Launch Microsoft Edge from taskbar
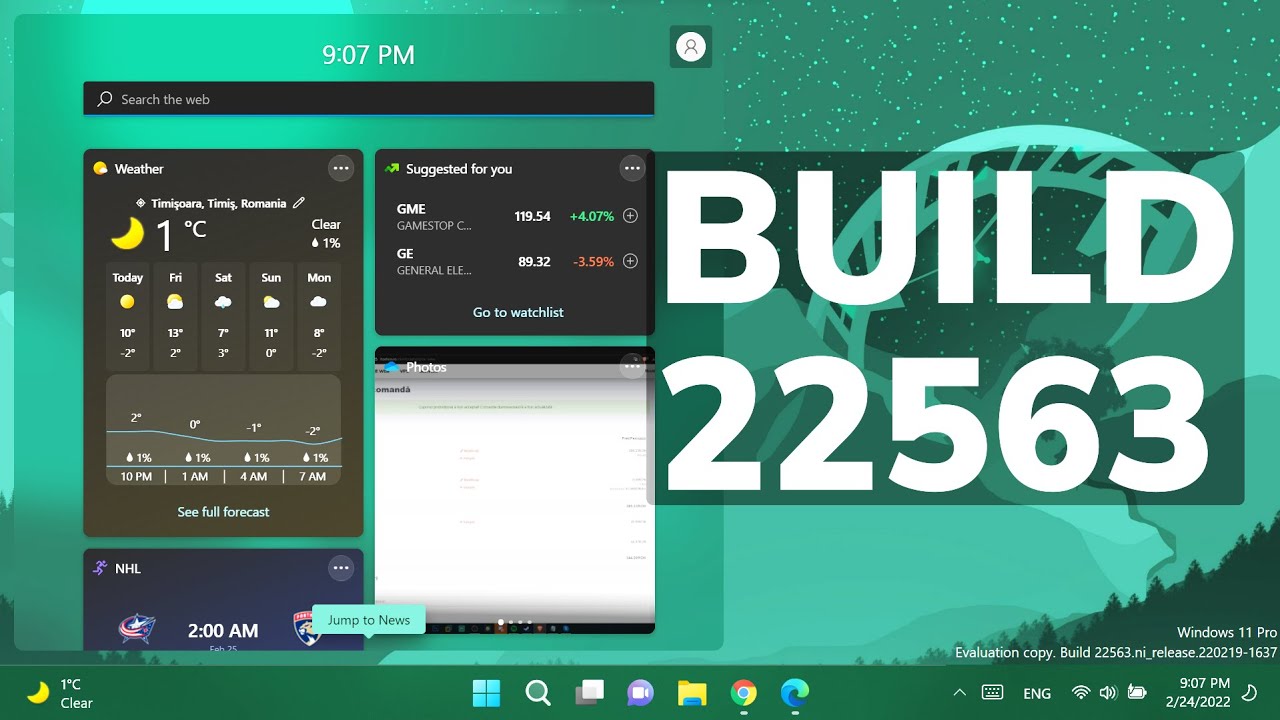Image resolution: width=1280 pixels, height=720 pixels. [795, 692]
